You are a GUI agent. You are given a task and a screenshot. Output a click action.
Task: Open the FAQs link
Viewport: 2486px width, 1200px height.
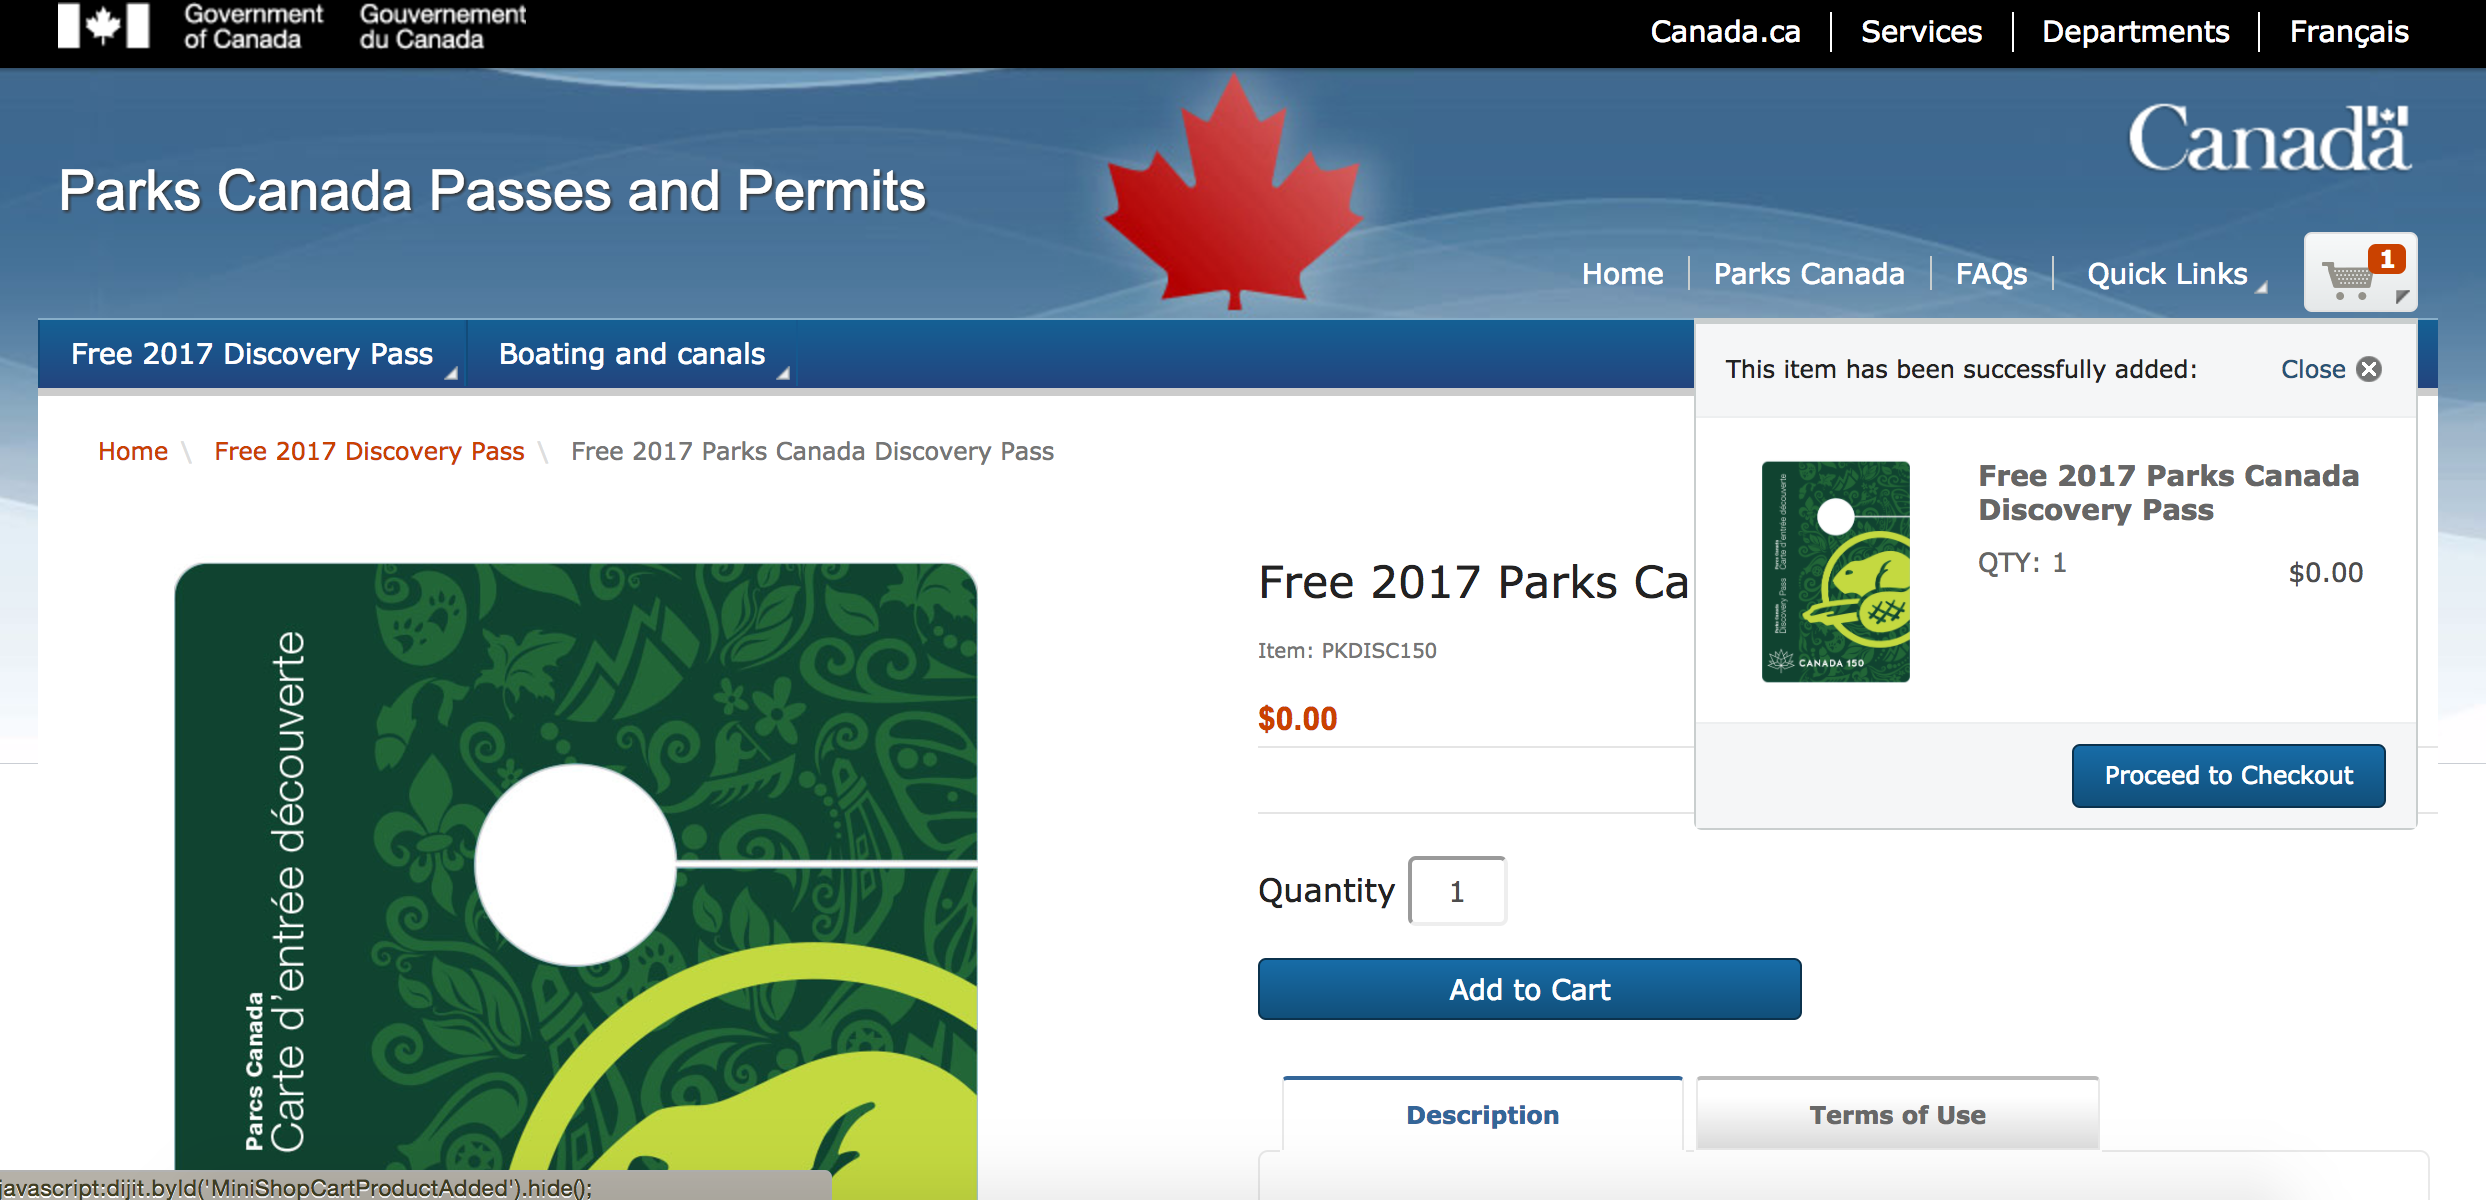click(x=1991, y=274)
